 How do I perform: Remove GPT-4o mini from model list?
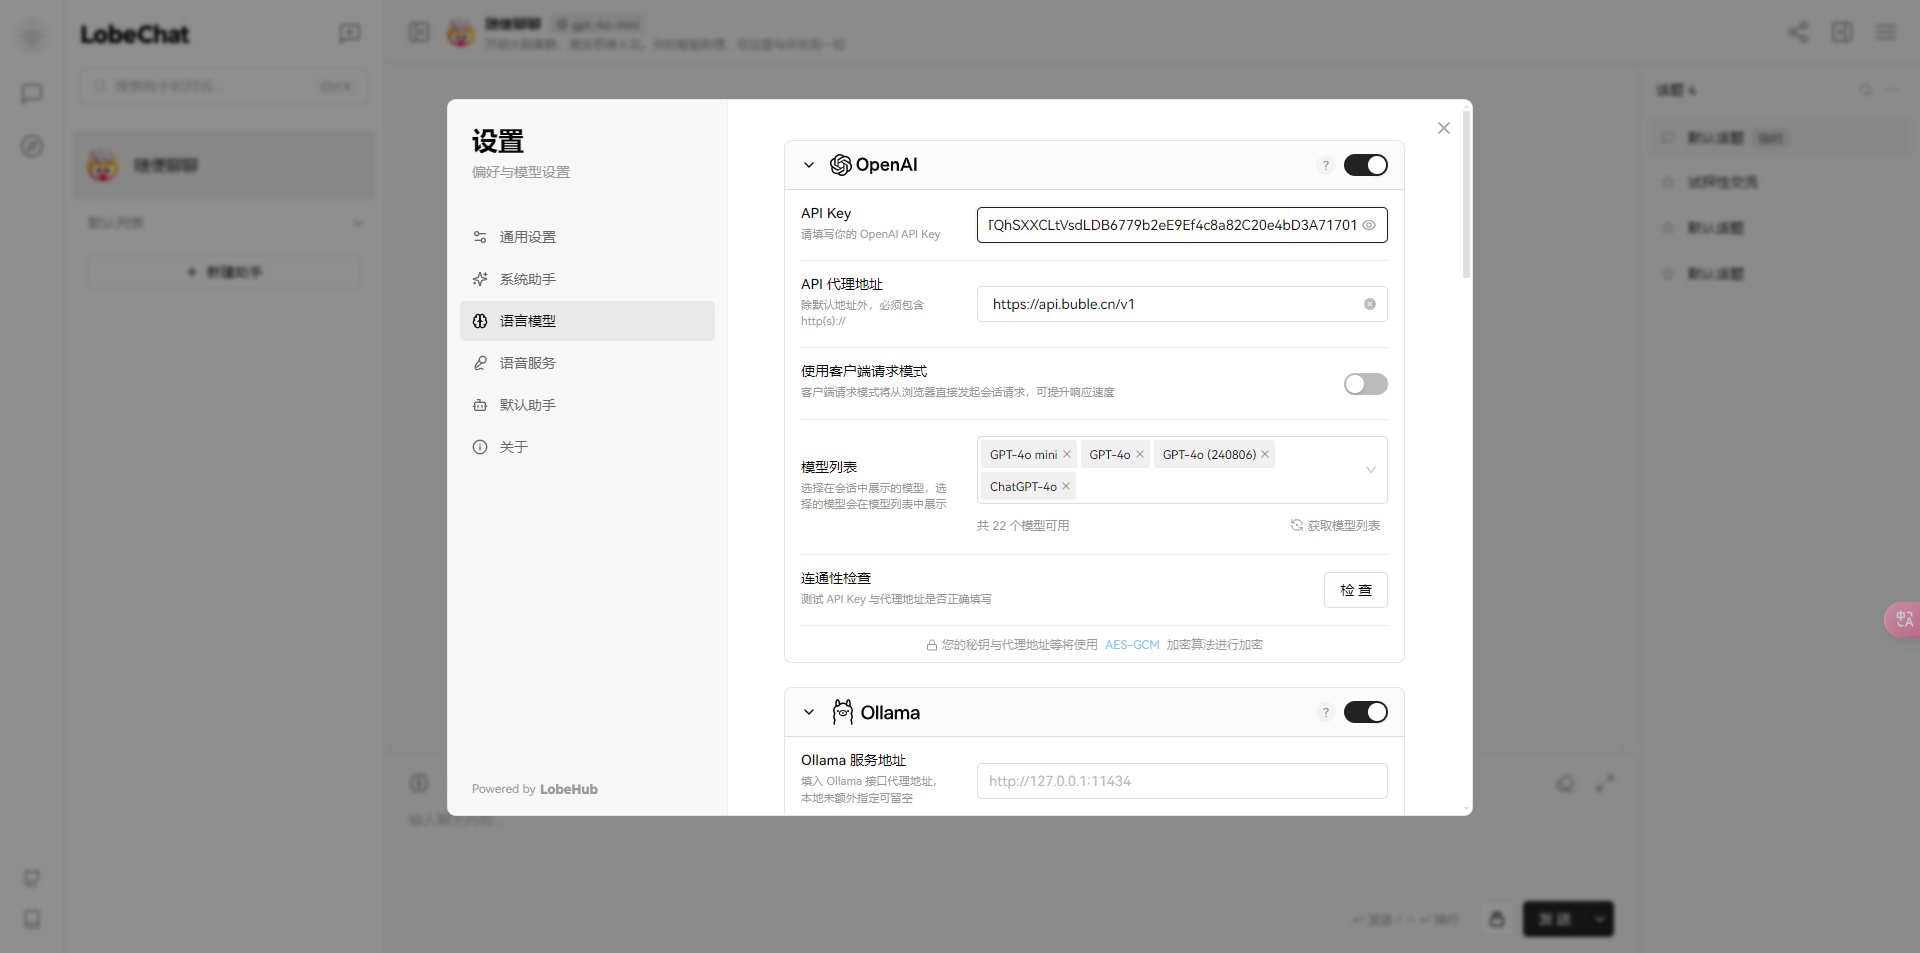tap(1067, 454)
